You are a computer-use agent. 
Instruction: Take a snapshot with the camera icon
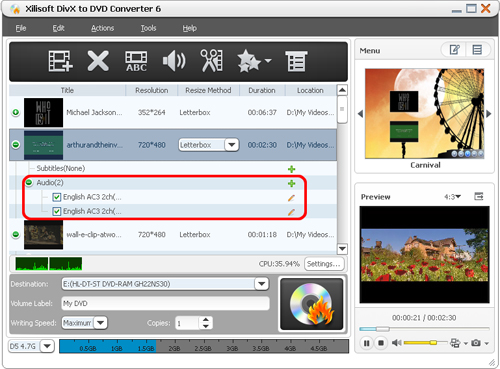476,343
